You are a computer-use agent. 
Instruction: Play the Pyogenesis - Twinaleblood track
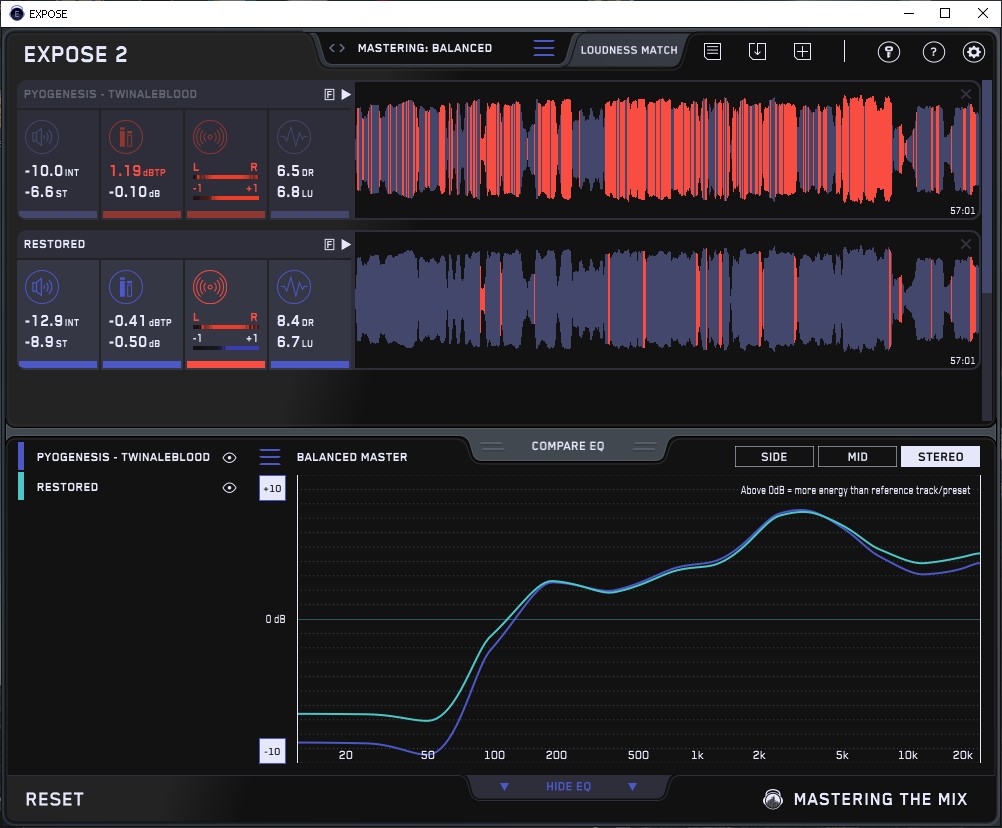click(346, 95)
